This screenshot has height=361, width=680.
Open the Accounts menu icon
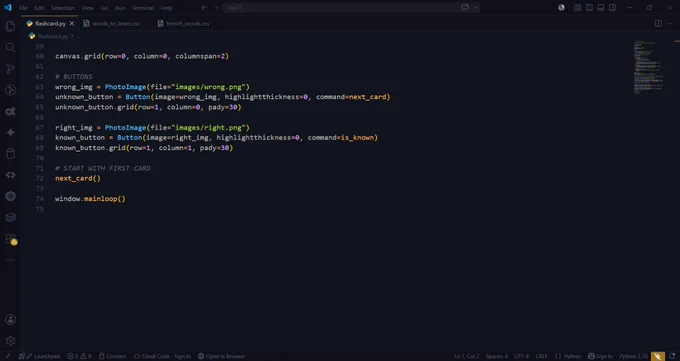coord(10,320)
